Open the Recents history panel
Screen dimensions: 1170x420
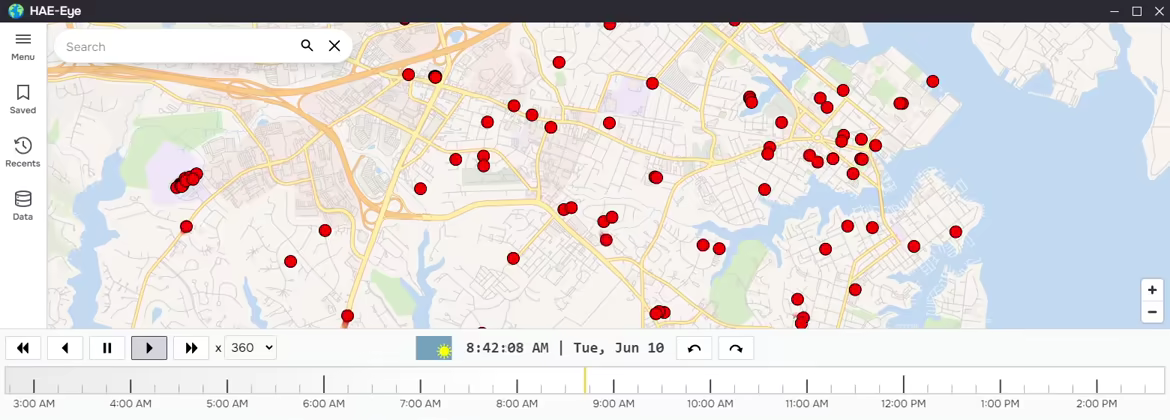tap(23, 152)
